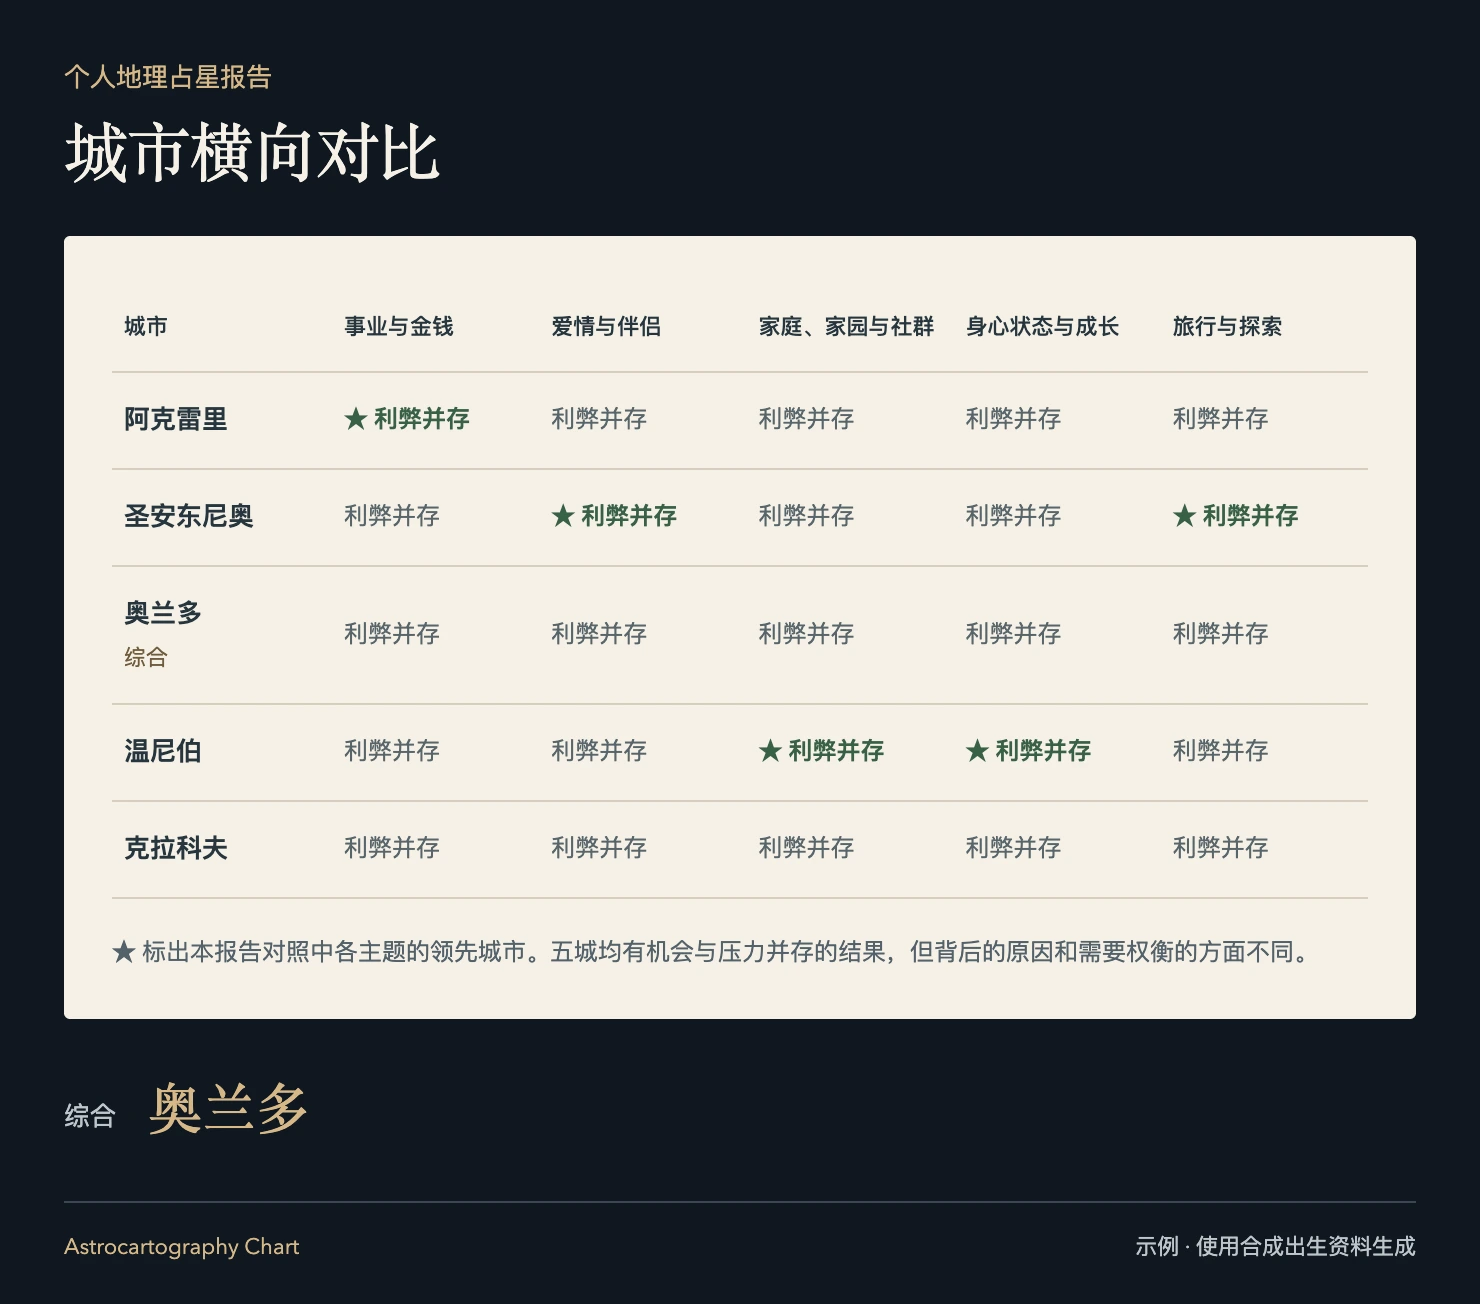Click the starred 事业与金钱 cell for 阿克雷里
The image size is (1480, 1304).
tap(407, 419)
